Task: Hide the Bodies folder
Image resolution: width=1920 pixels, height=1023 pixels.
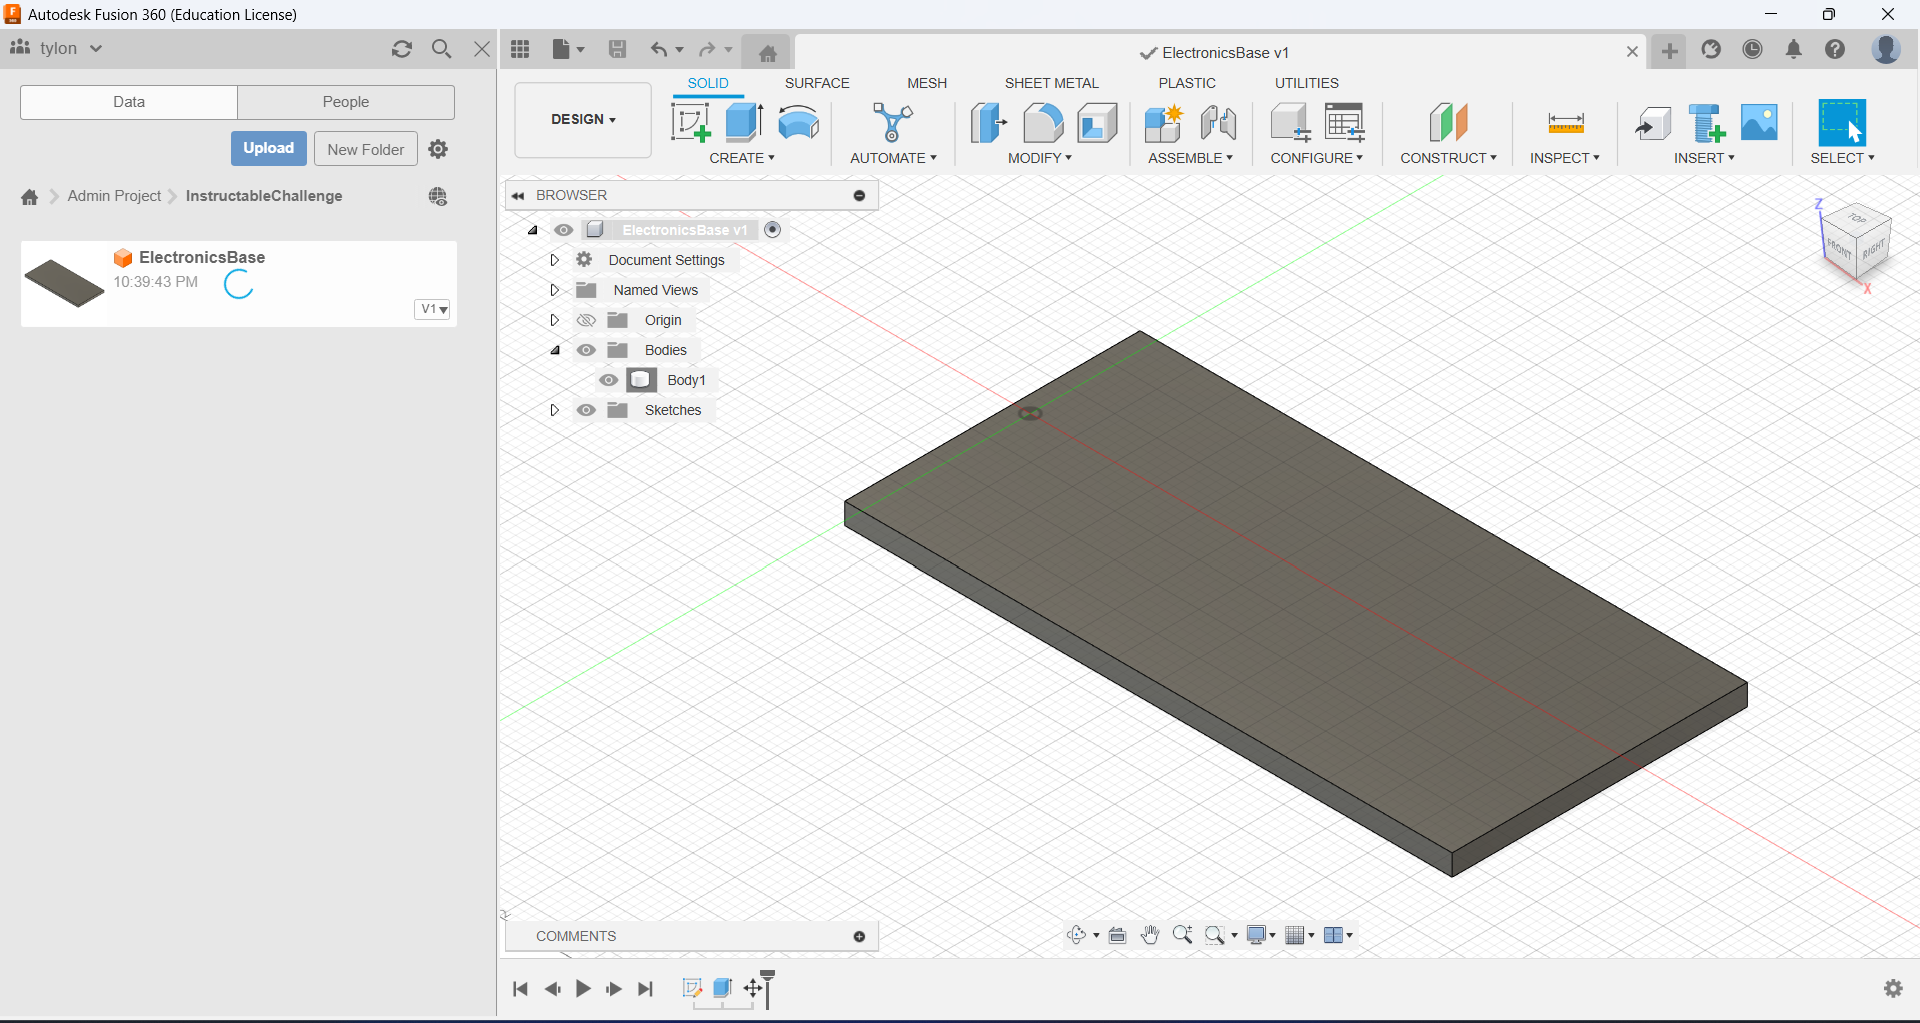Action: (x=586, y=350)
